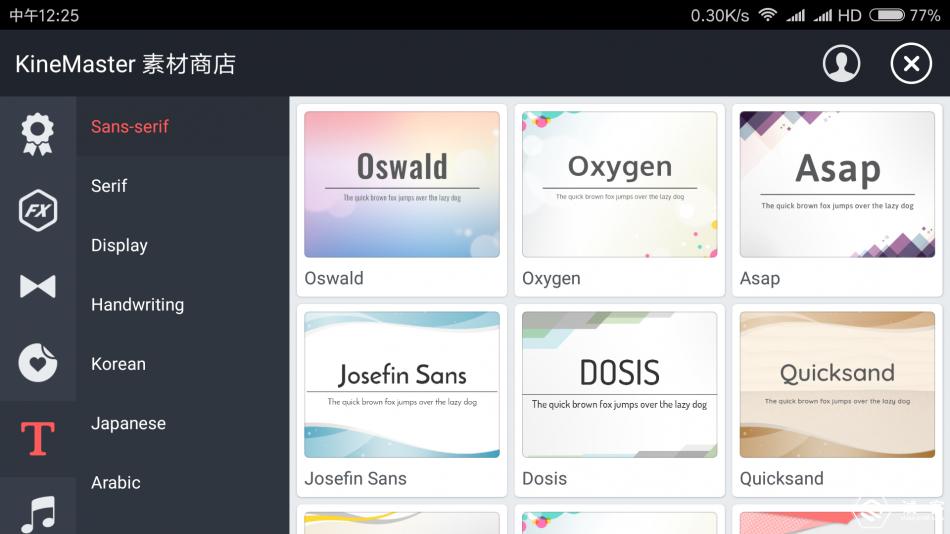Screen dimensions: 950x534
Task: Open the featured assets ribbon-badge icon
Action: point(38,134)
